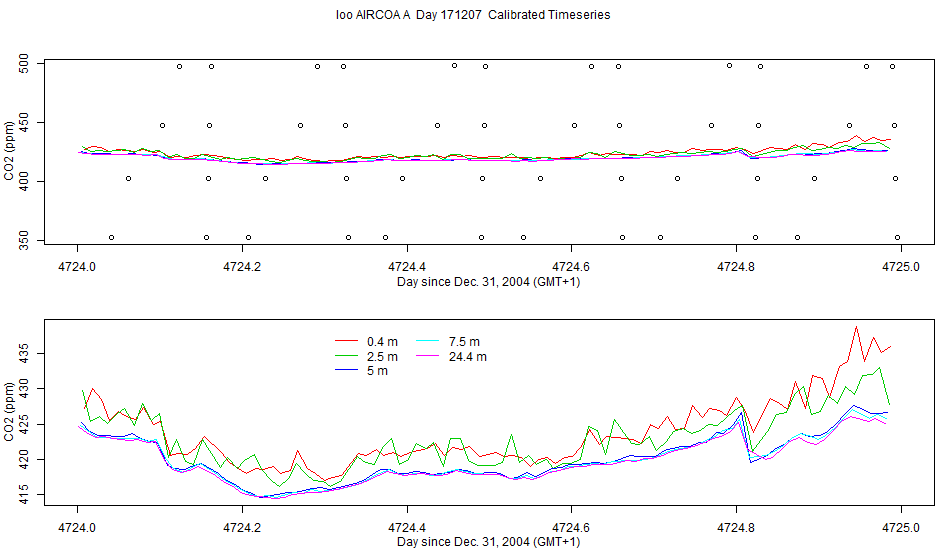
Task: Click the '500' y-axis tick label
Action: click(24, 64)
